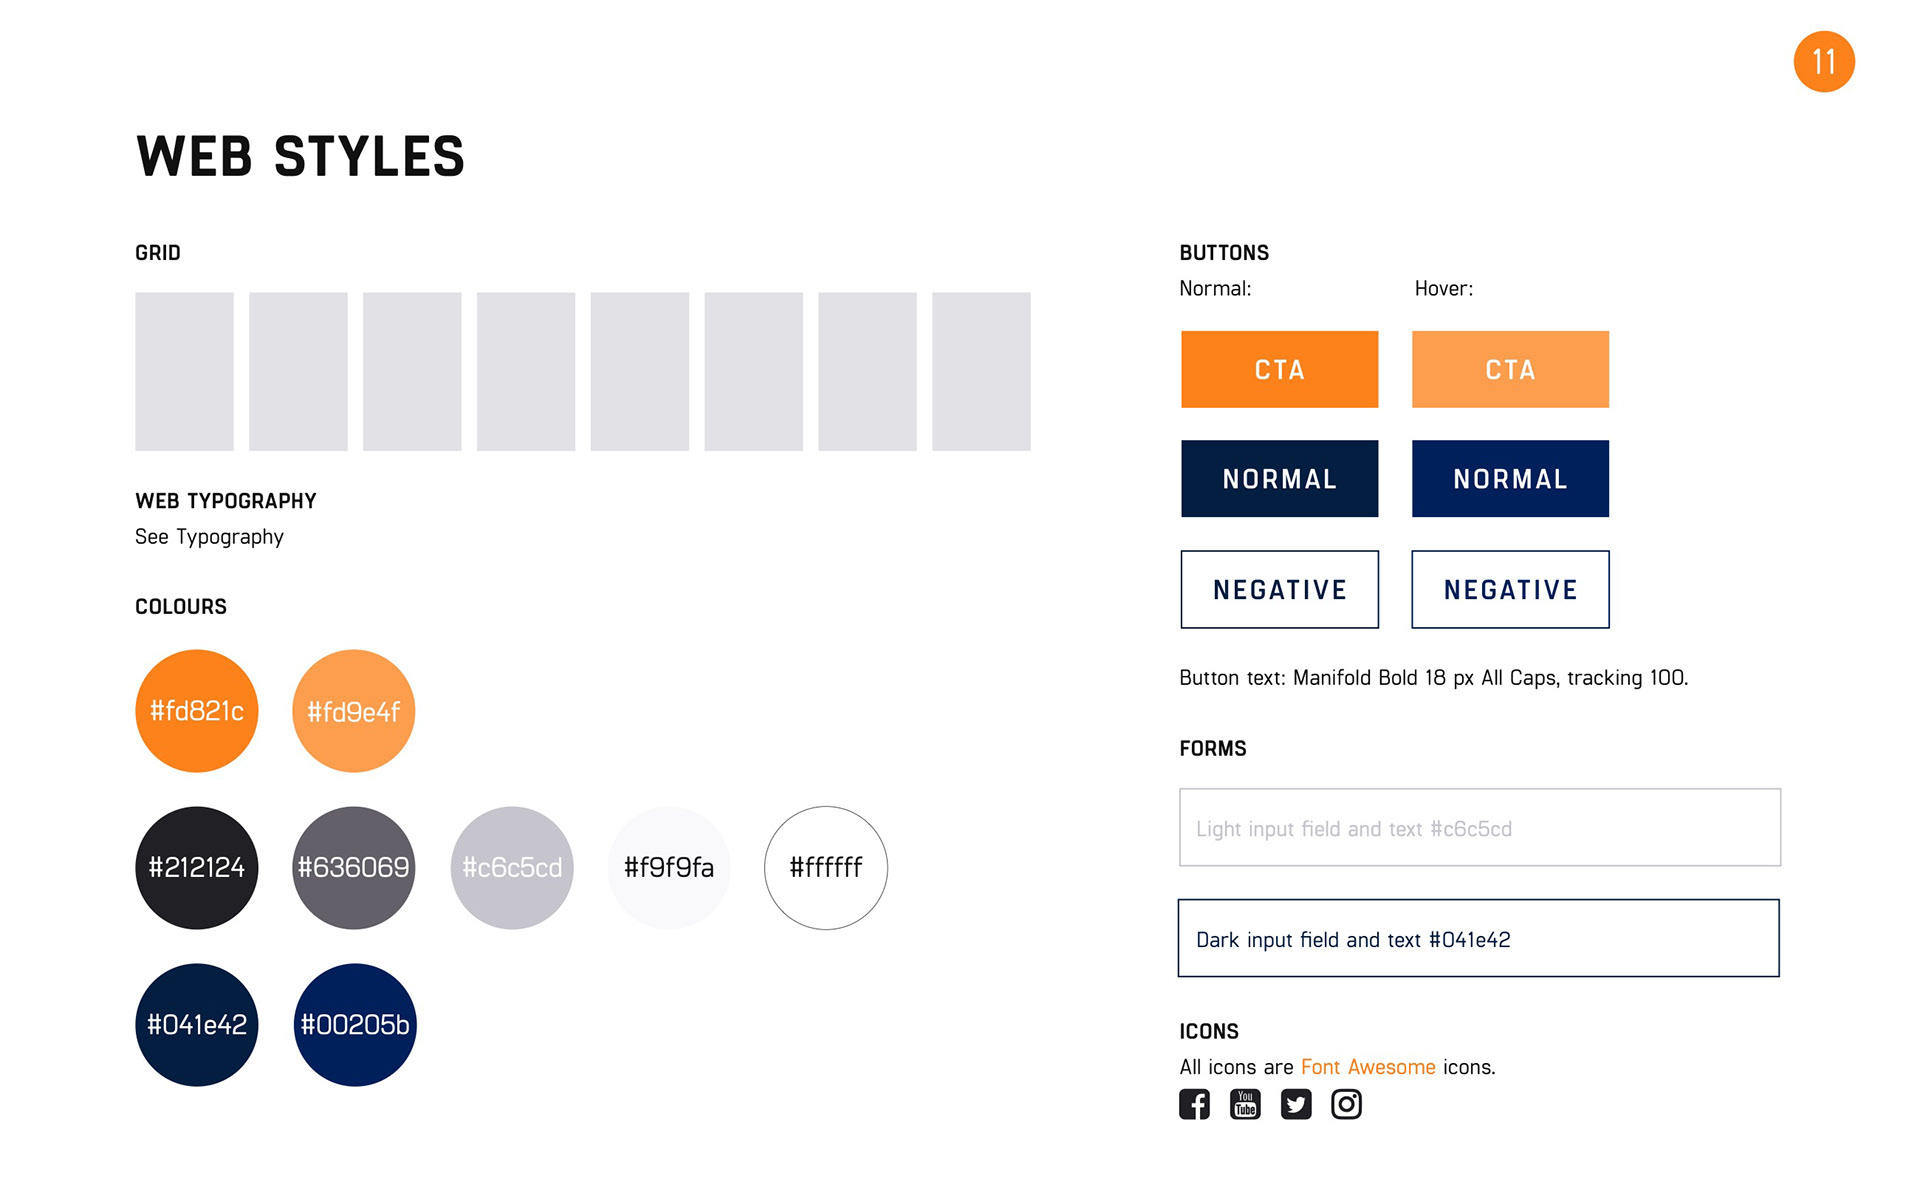Click into the light input field

pyautogui.click(x=1480, y=828)
